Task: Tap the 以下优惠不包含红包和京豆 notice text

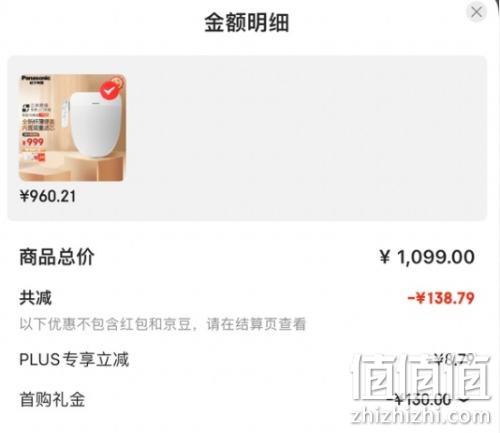Action: tap(163, 324)
